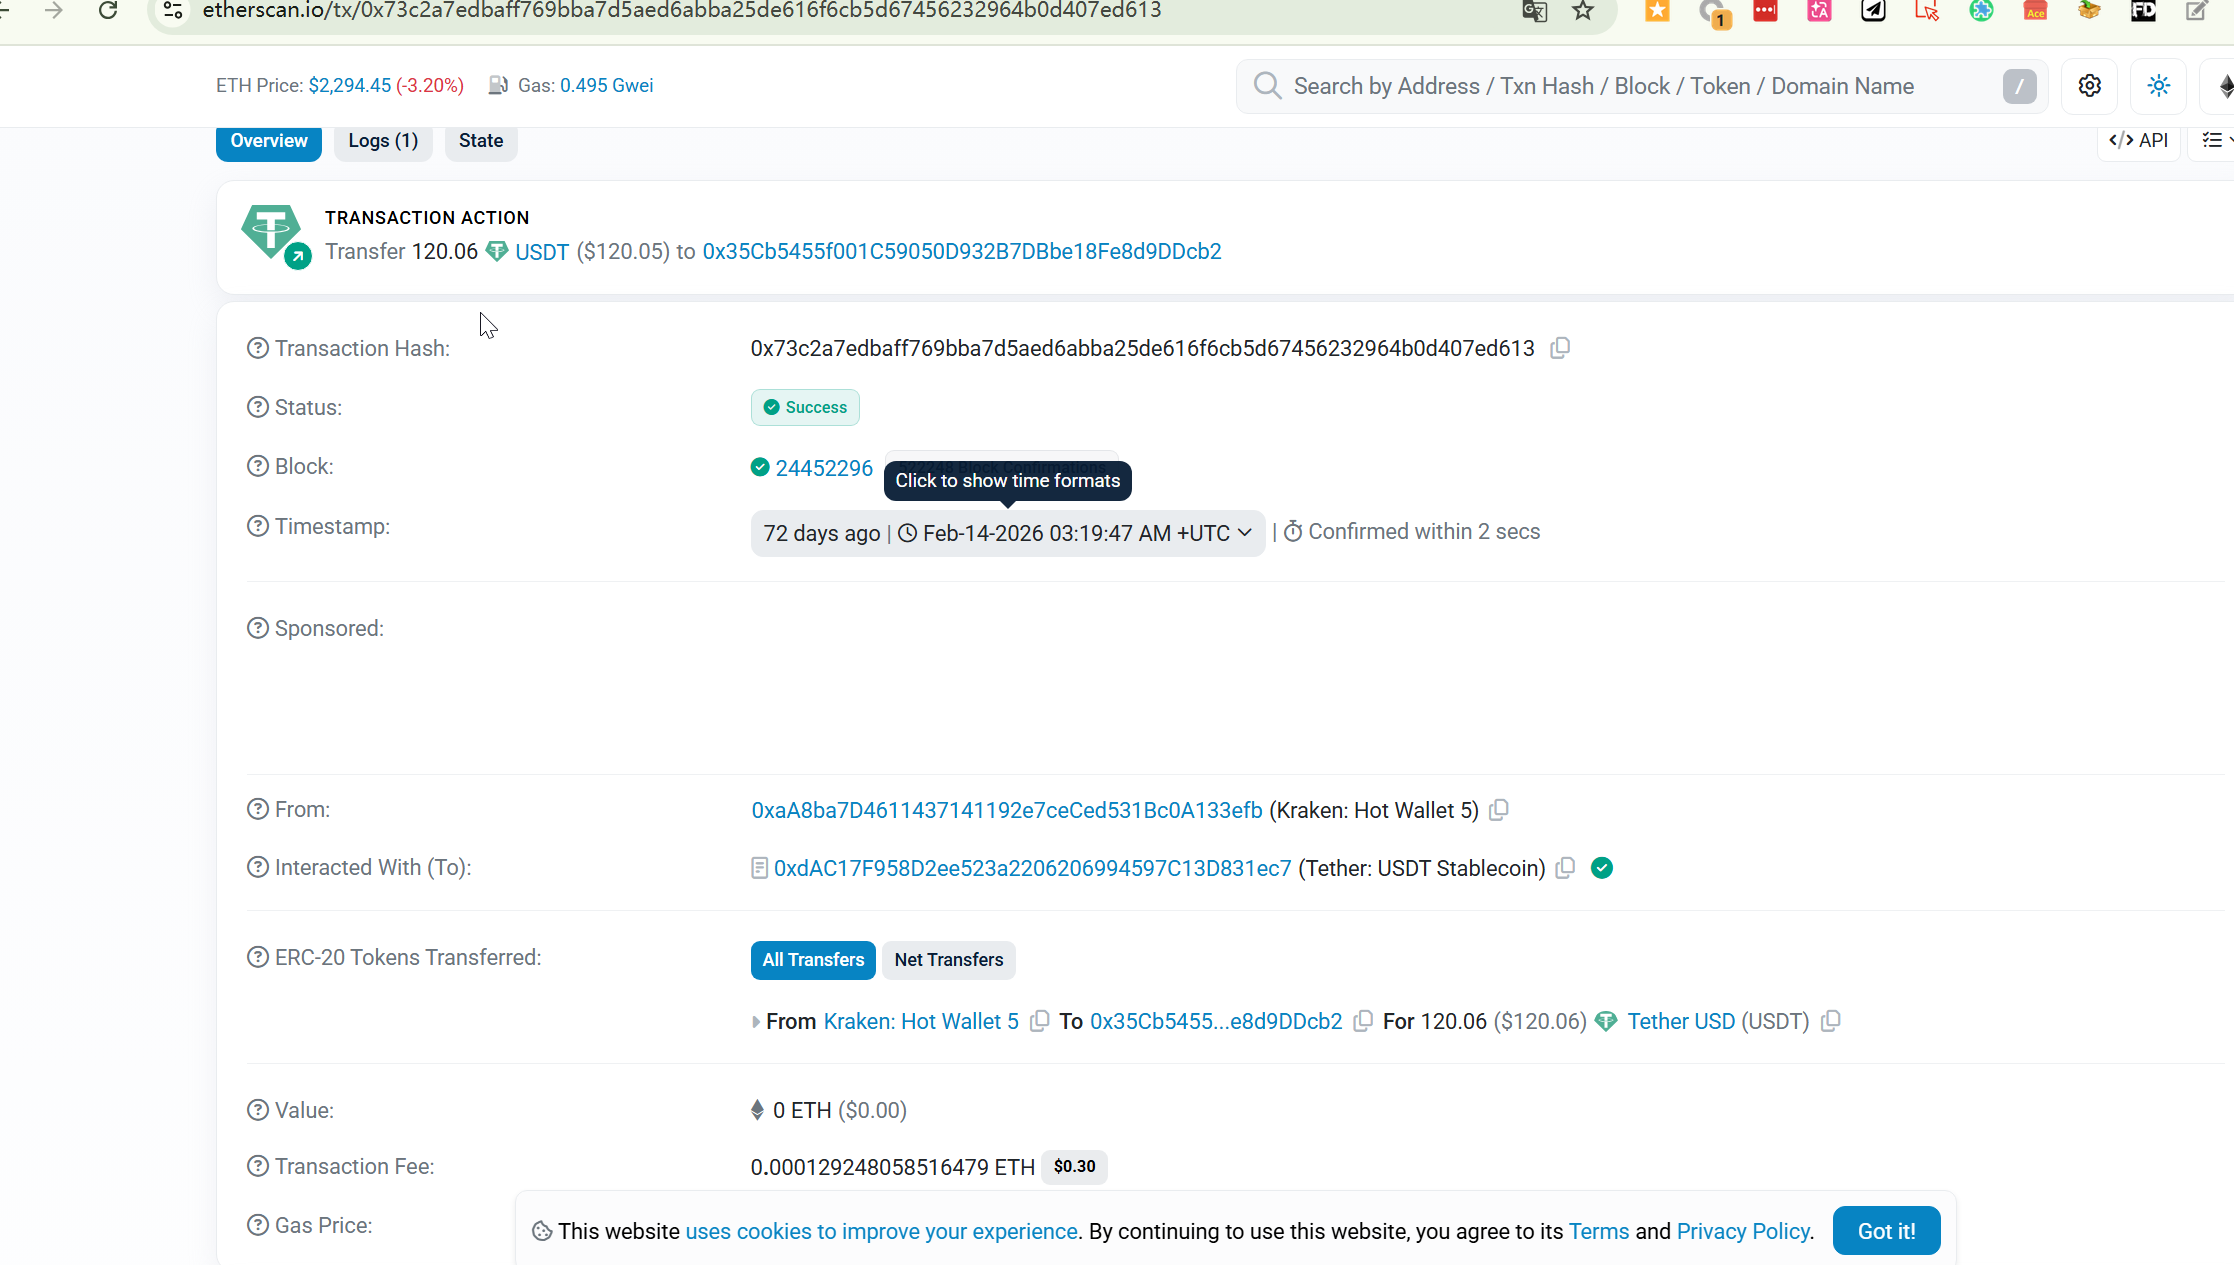This screenshot has width=2234, height=1265.
Task: Expand the ERC-20 transfer row triangle
Action: (x=756, y=1022)
